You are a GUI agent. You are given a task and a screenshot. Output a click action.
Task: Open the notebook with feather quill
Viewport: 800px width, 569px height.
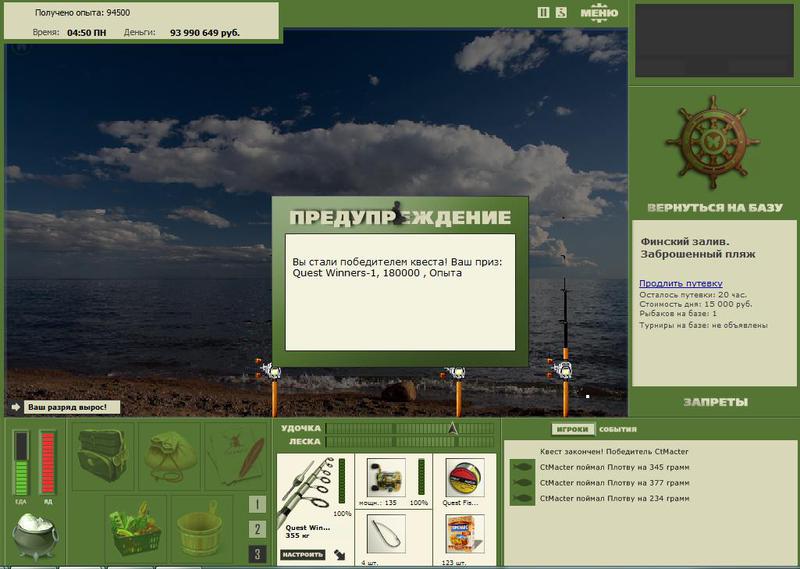pos(236,456)
